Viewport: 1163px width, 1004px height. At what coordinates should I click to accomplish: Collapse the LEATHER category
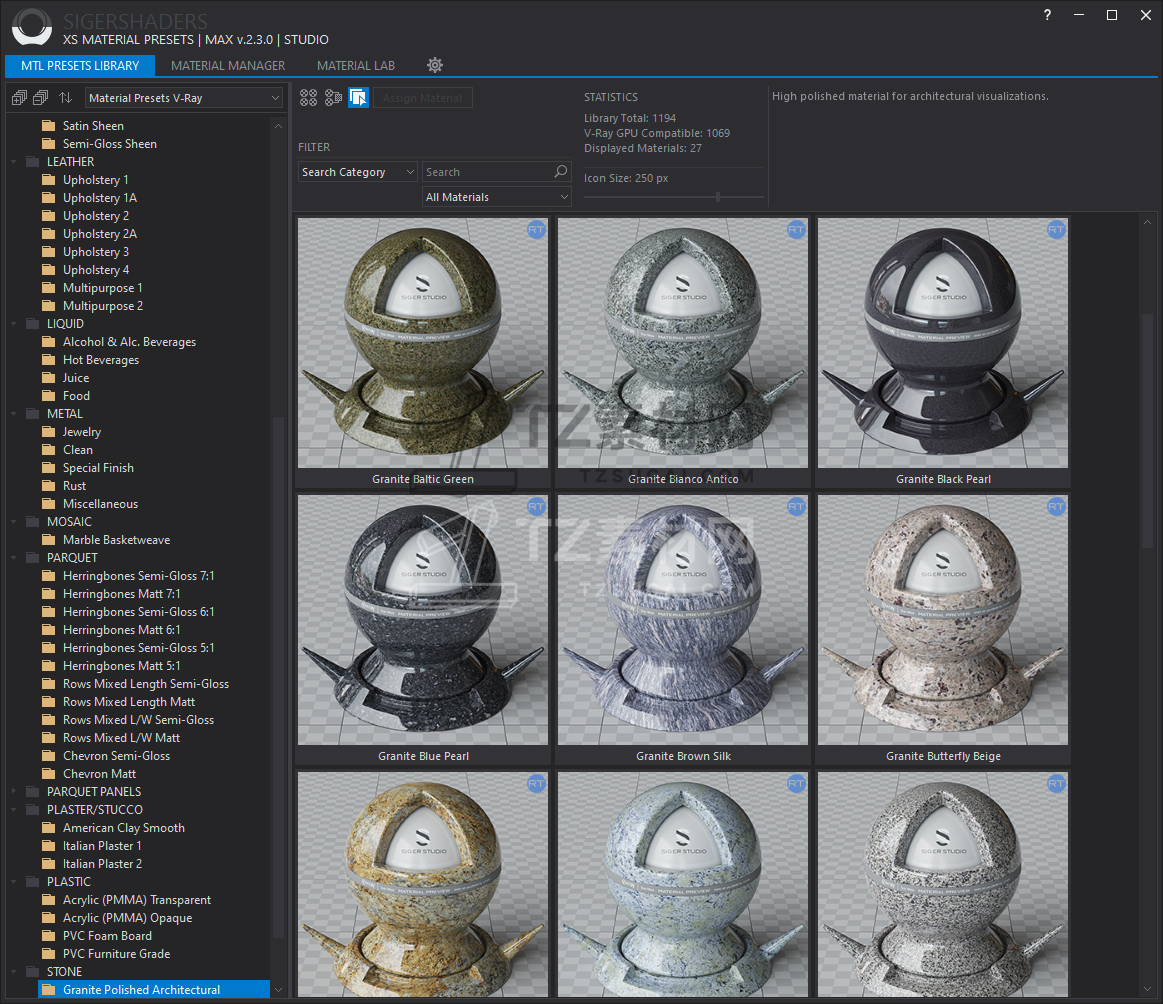13,162
